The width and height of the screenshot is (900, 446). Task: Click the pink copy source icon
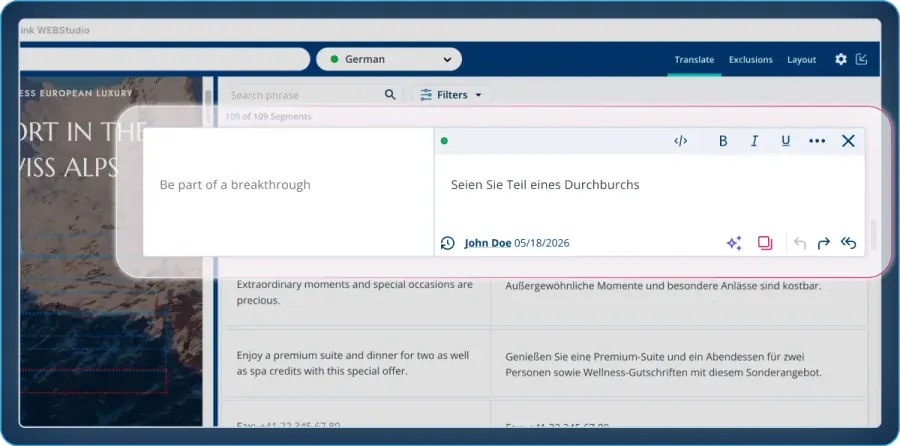(765, 243)
